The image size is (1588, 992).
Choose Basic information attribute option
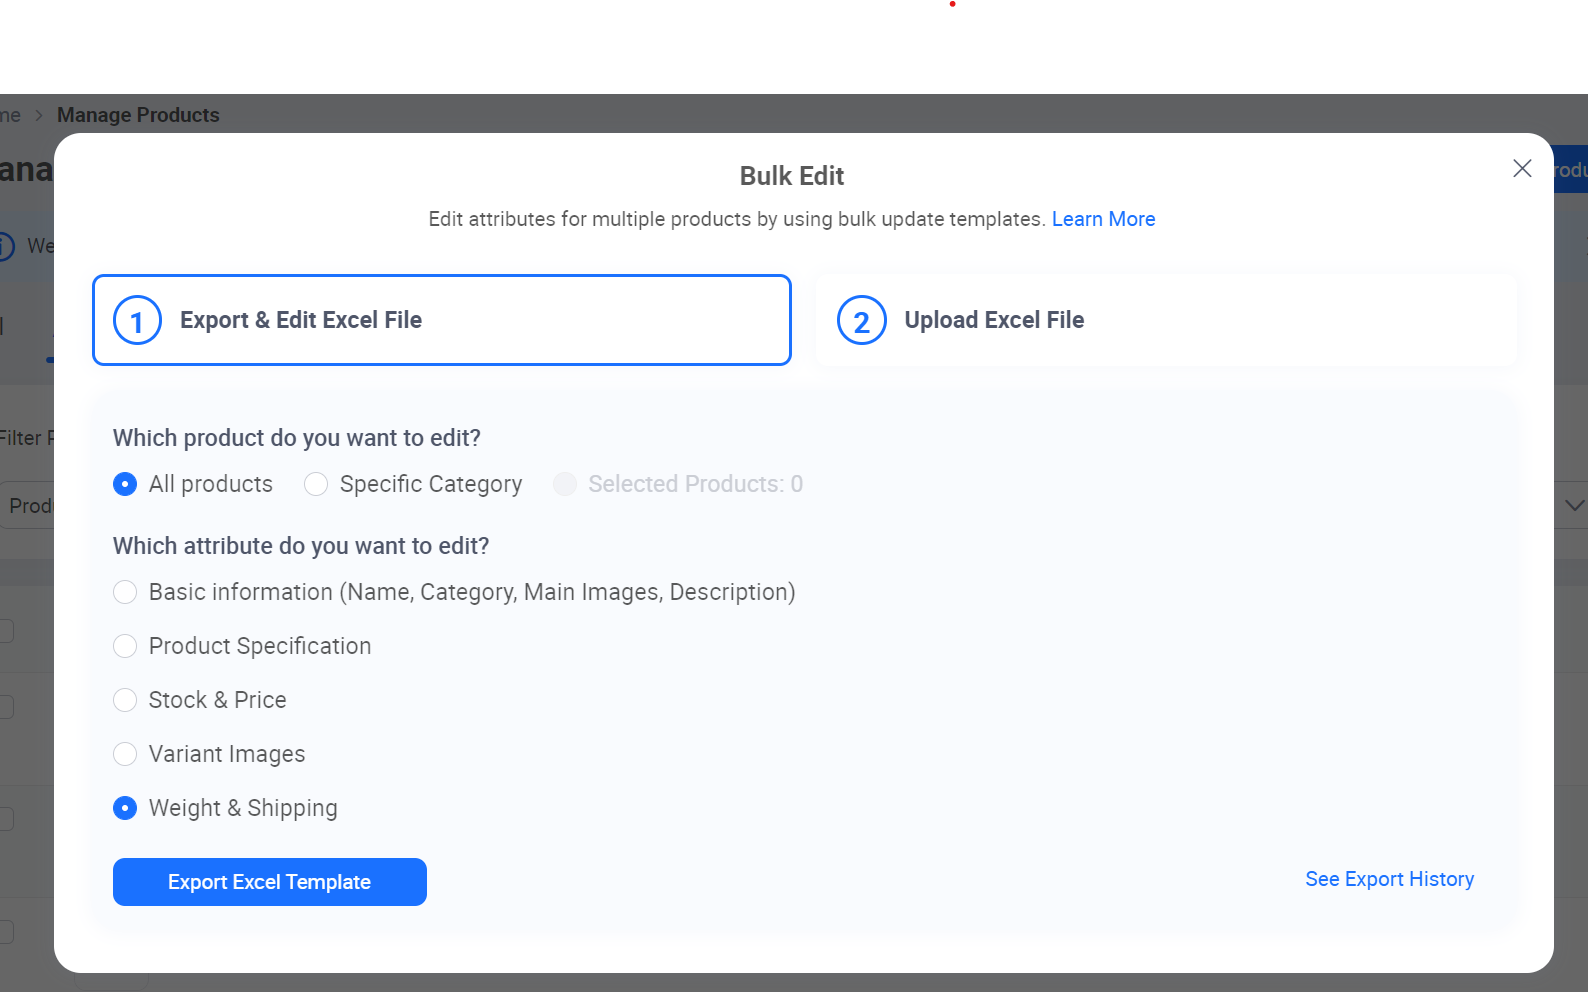[125, 592]
